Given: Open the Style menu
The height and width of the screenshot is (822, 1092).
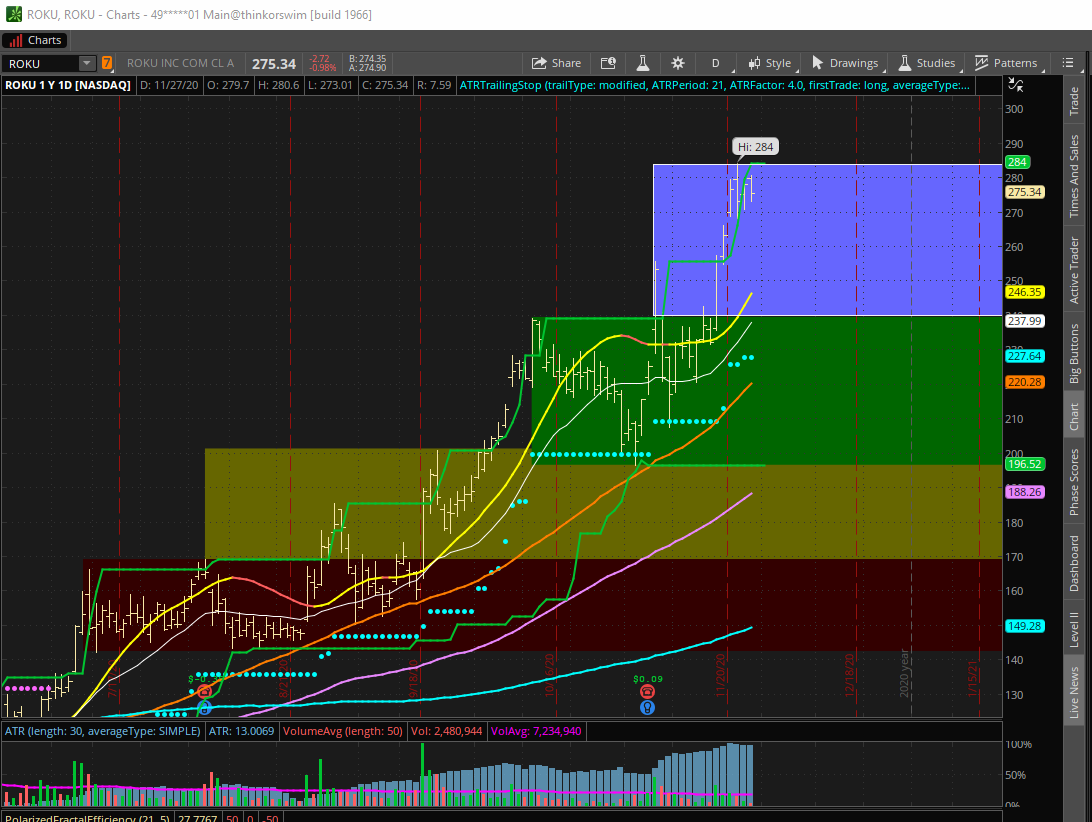Looking at the screenshot, I should tap(770, 63).
